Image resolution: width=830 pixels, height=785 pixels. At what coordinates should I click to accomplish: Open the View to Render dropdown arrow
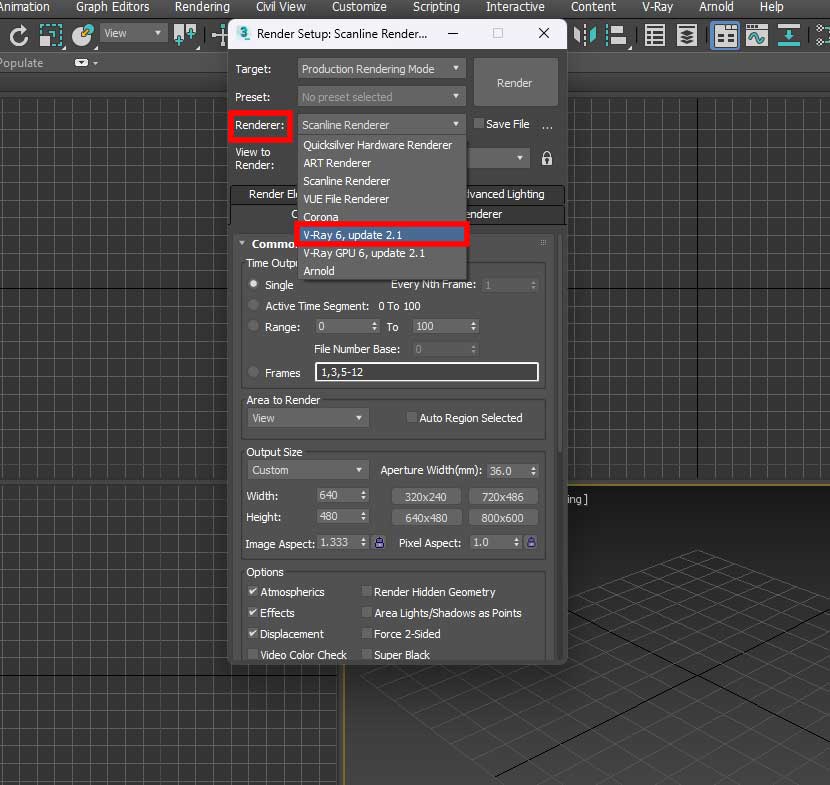519,158
